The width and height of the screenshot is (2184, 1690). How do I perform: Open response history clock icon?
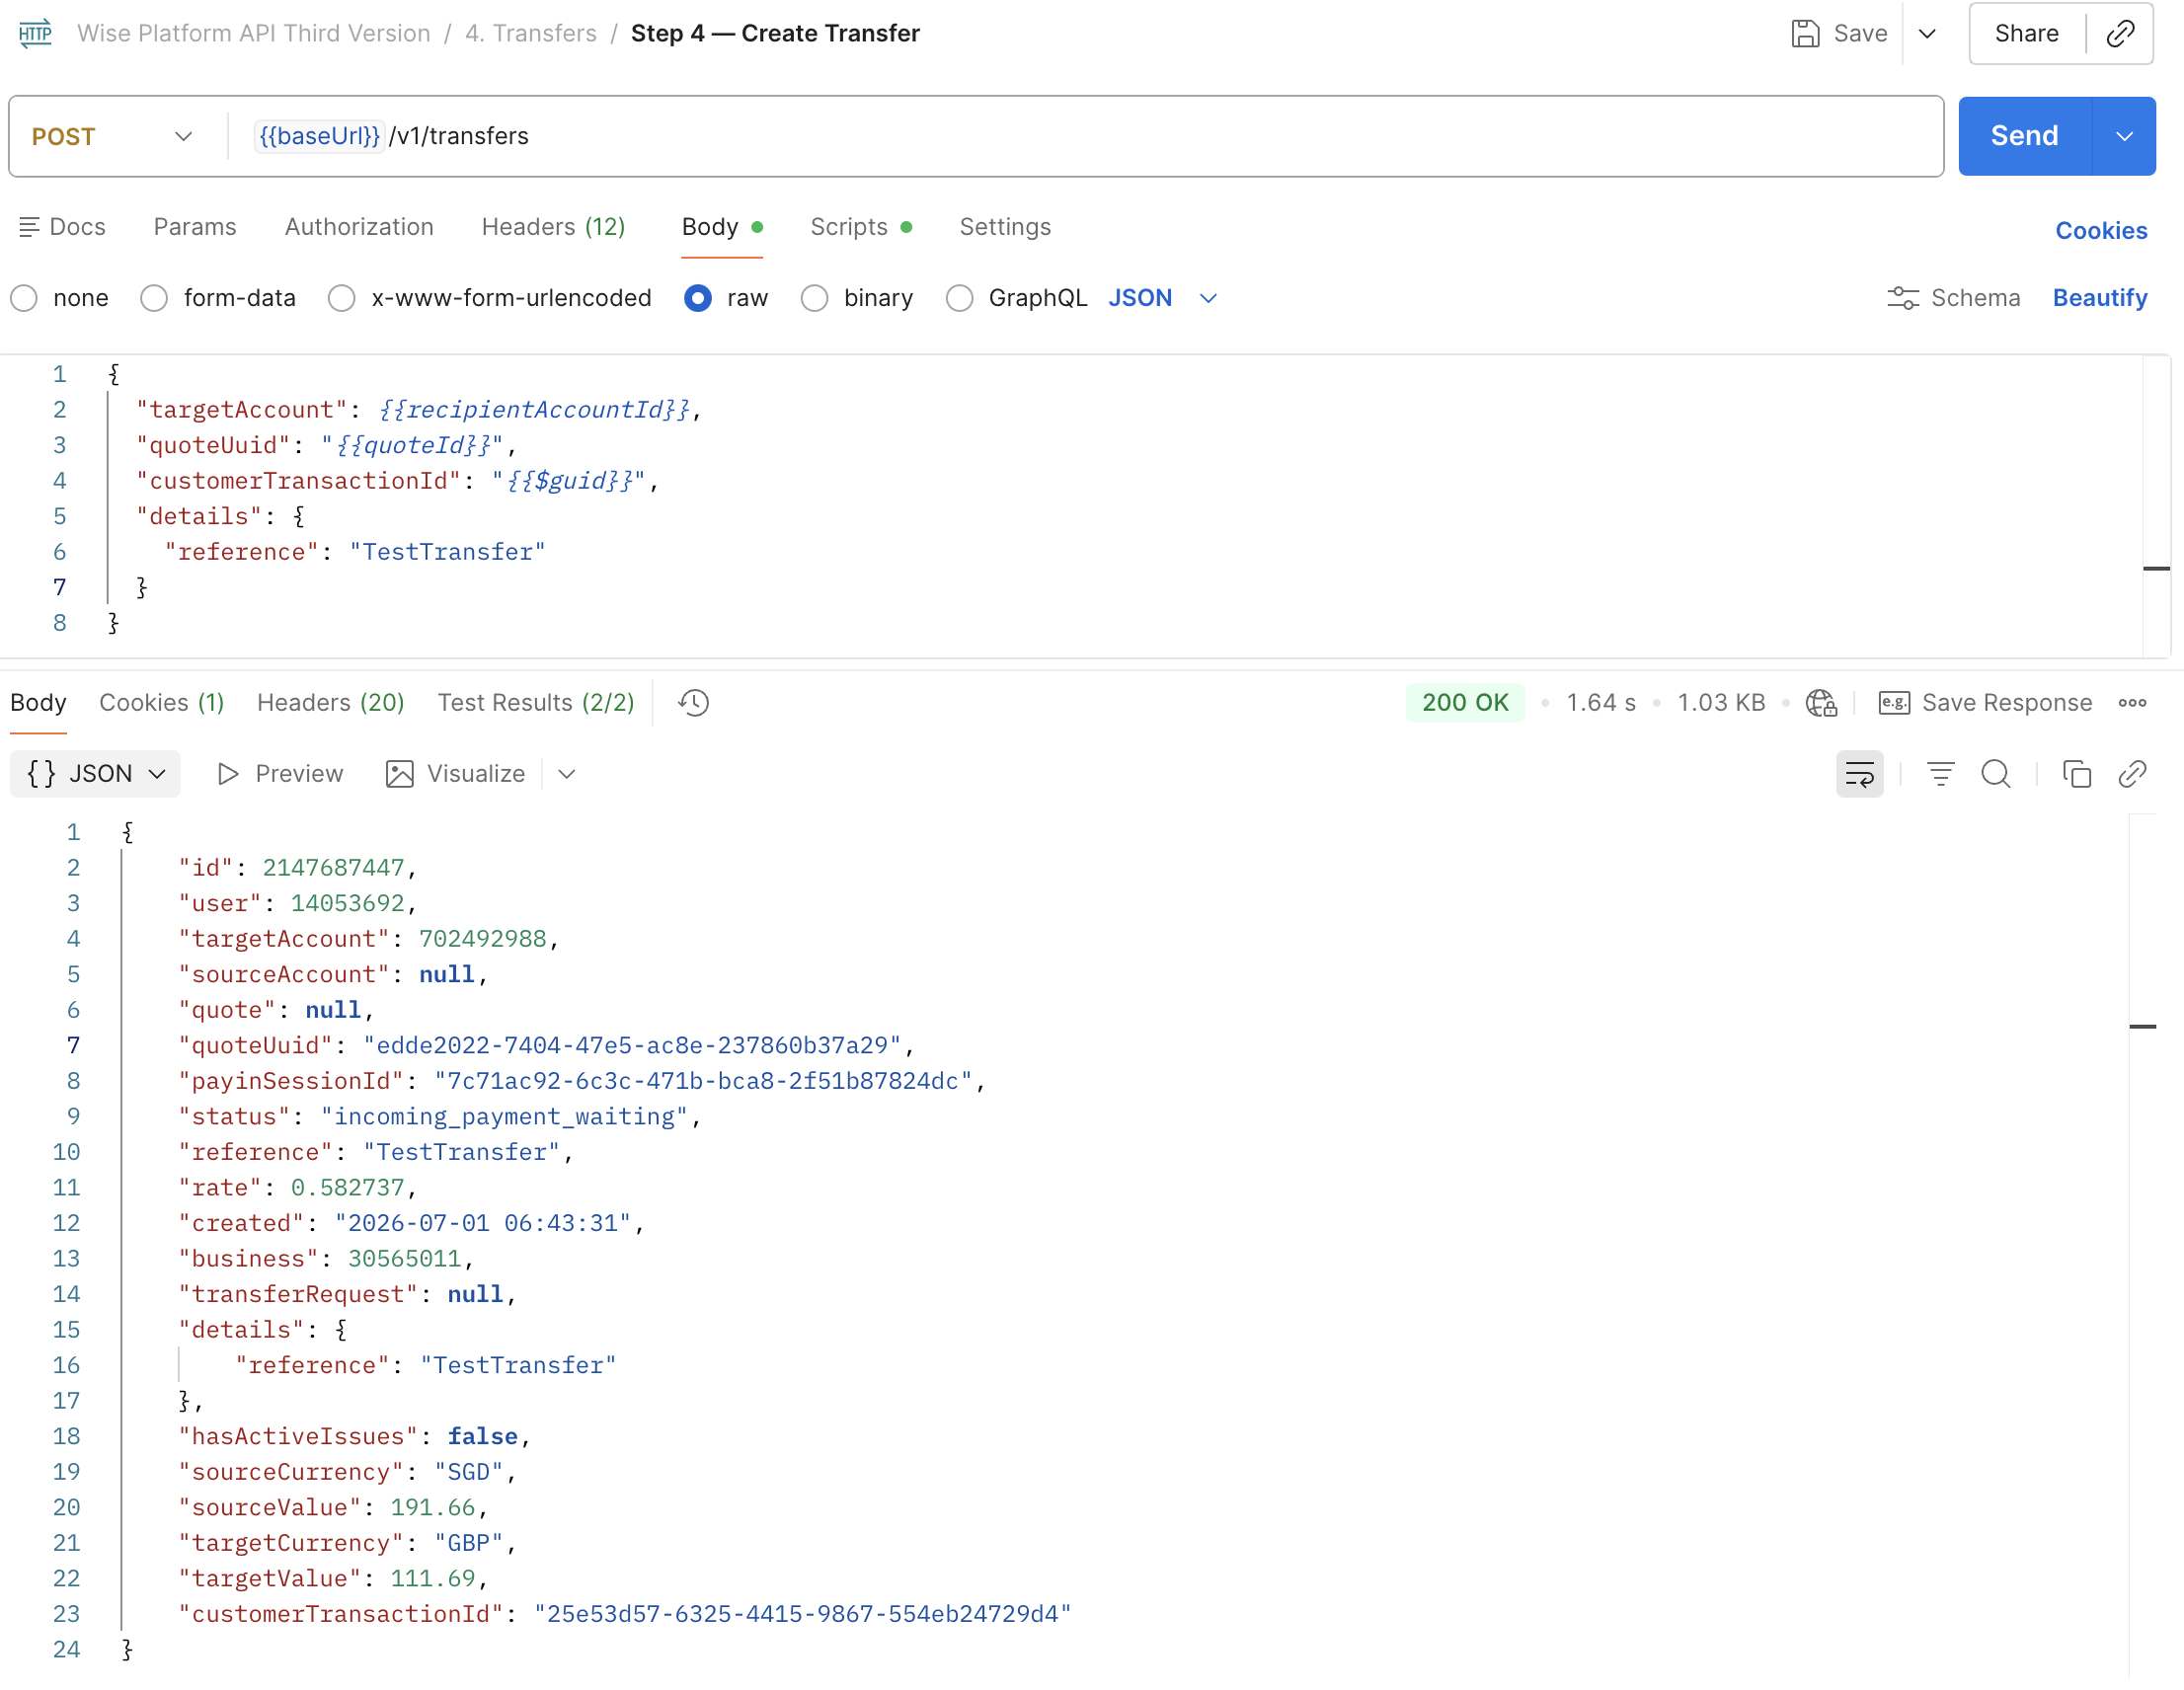(693, 703)
